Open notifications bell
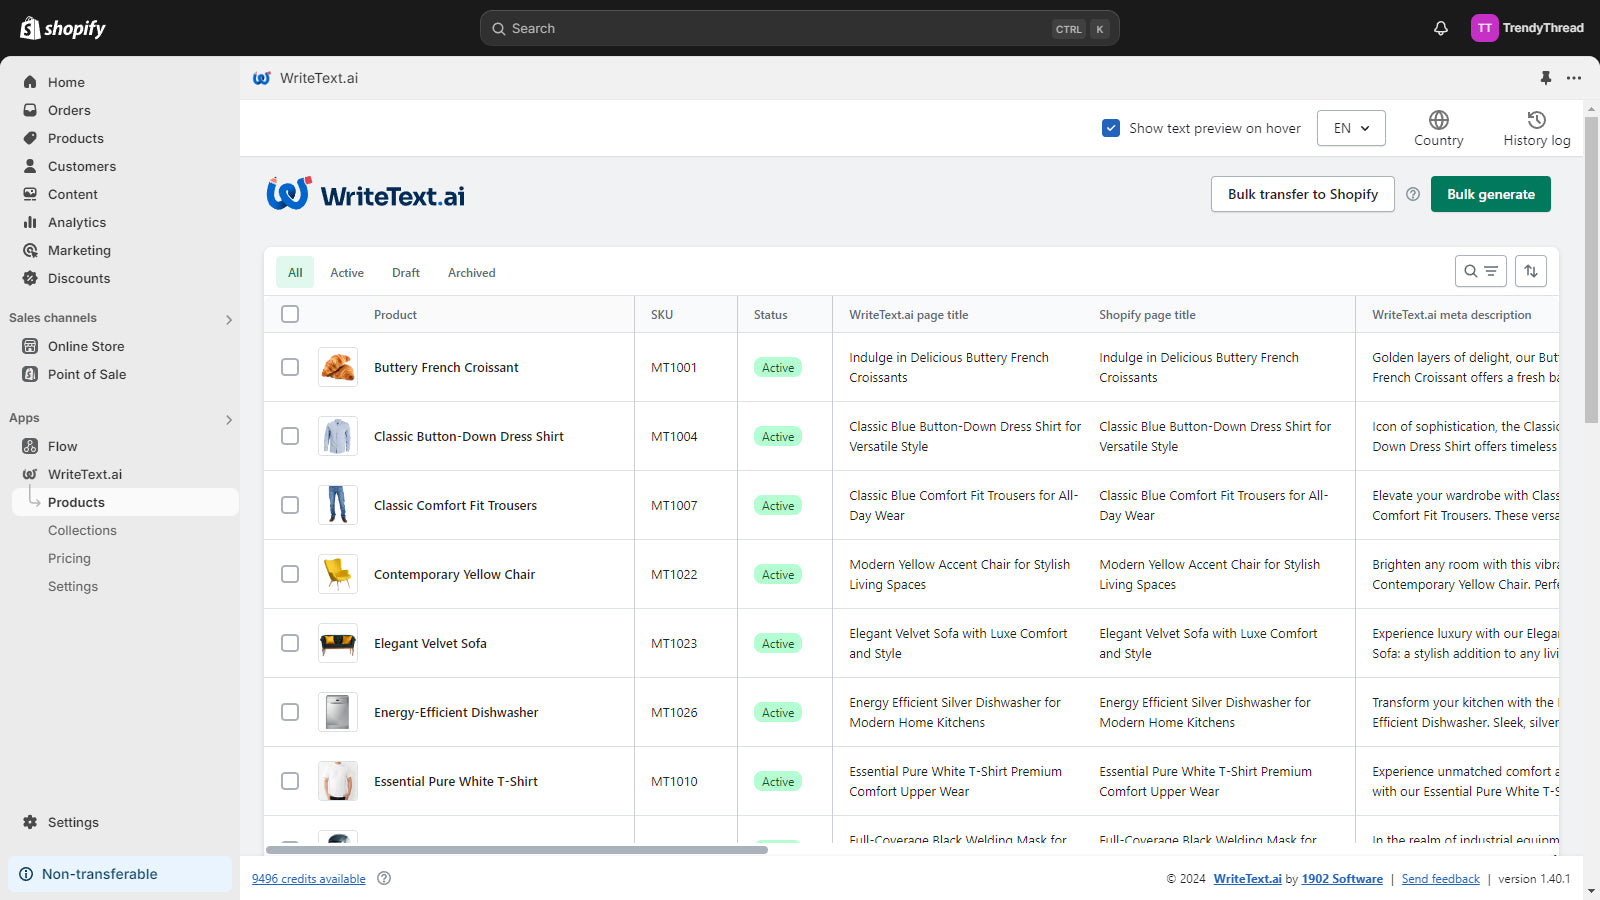Viewport: 1600px width, 900px height. [1441, 28]
